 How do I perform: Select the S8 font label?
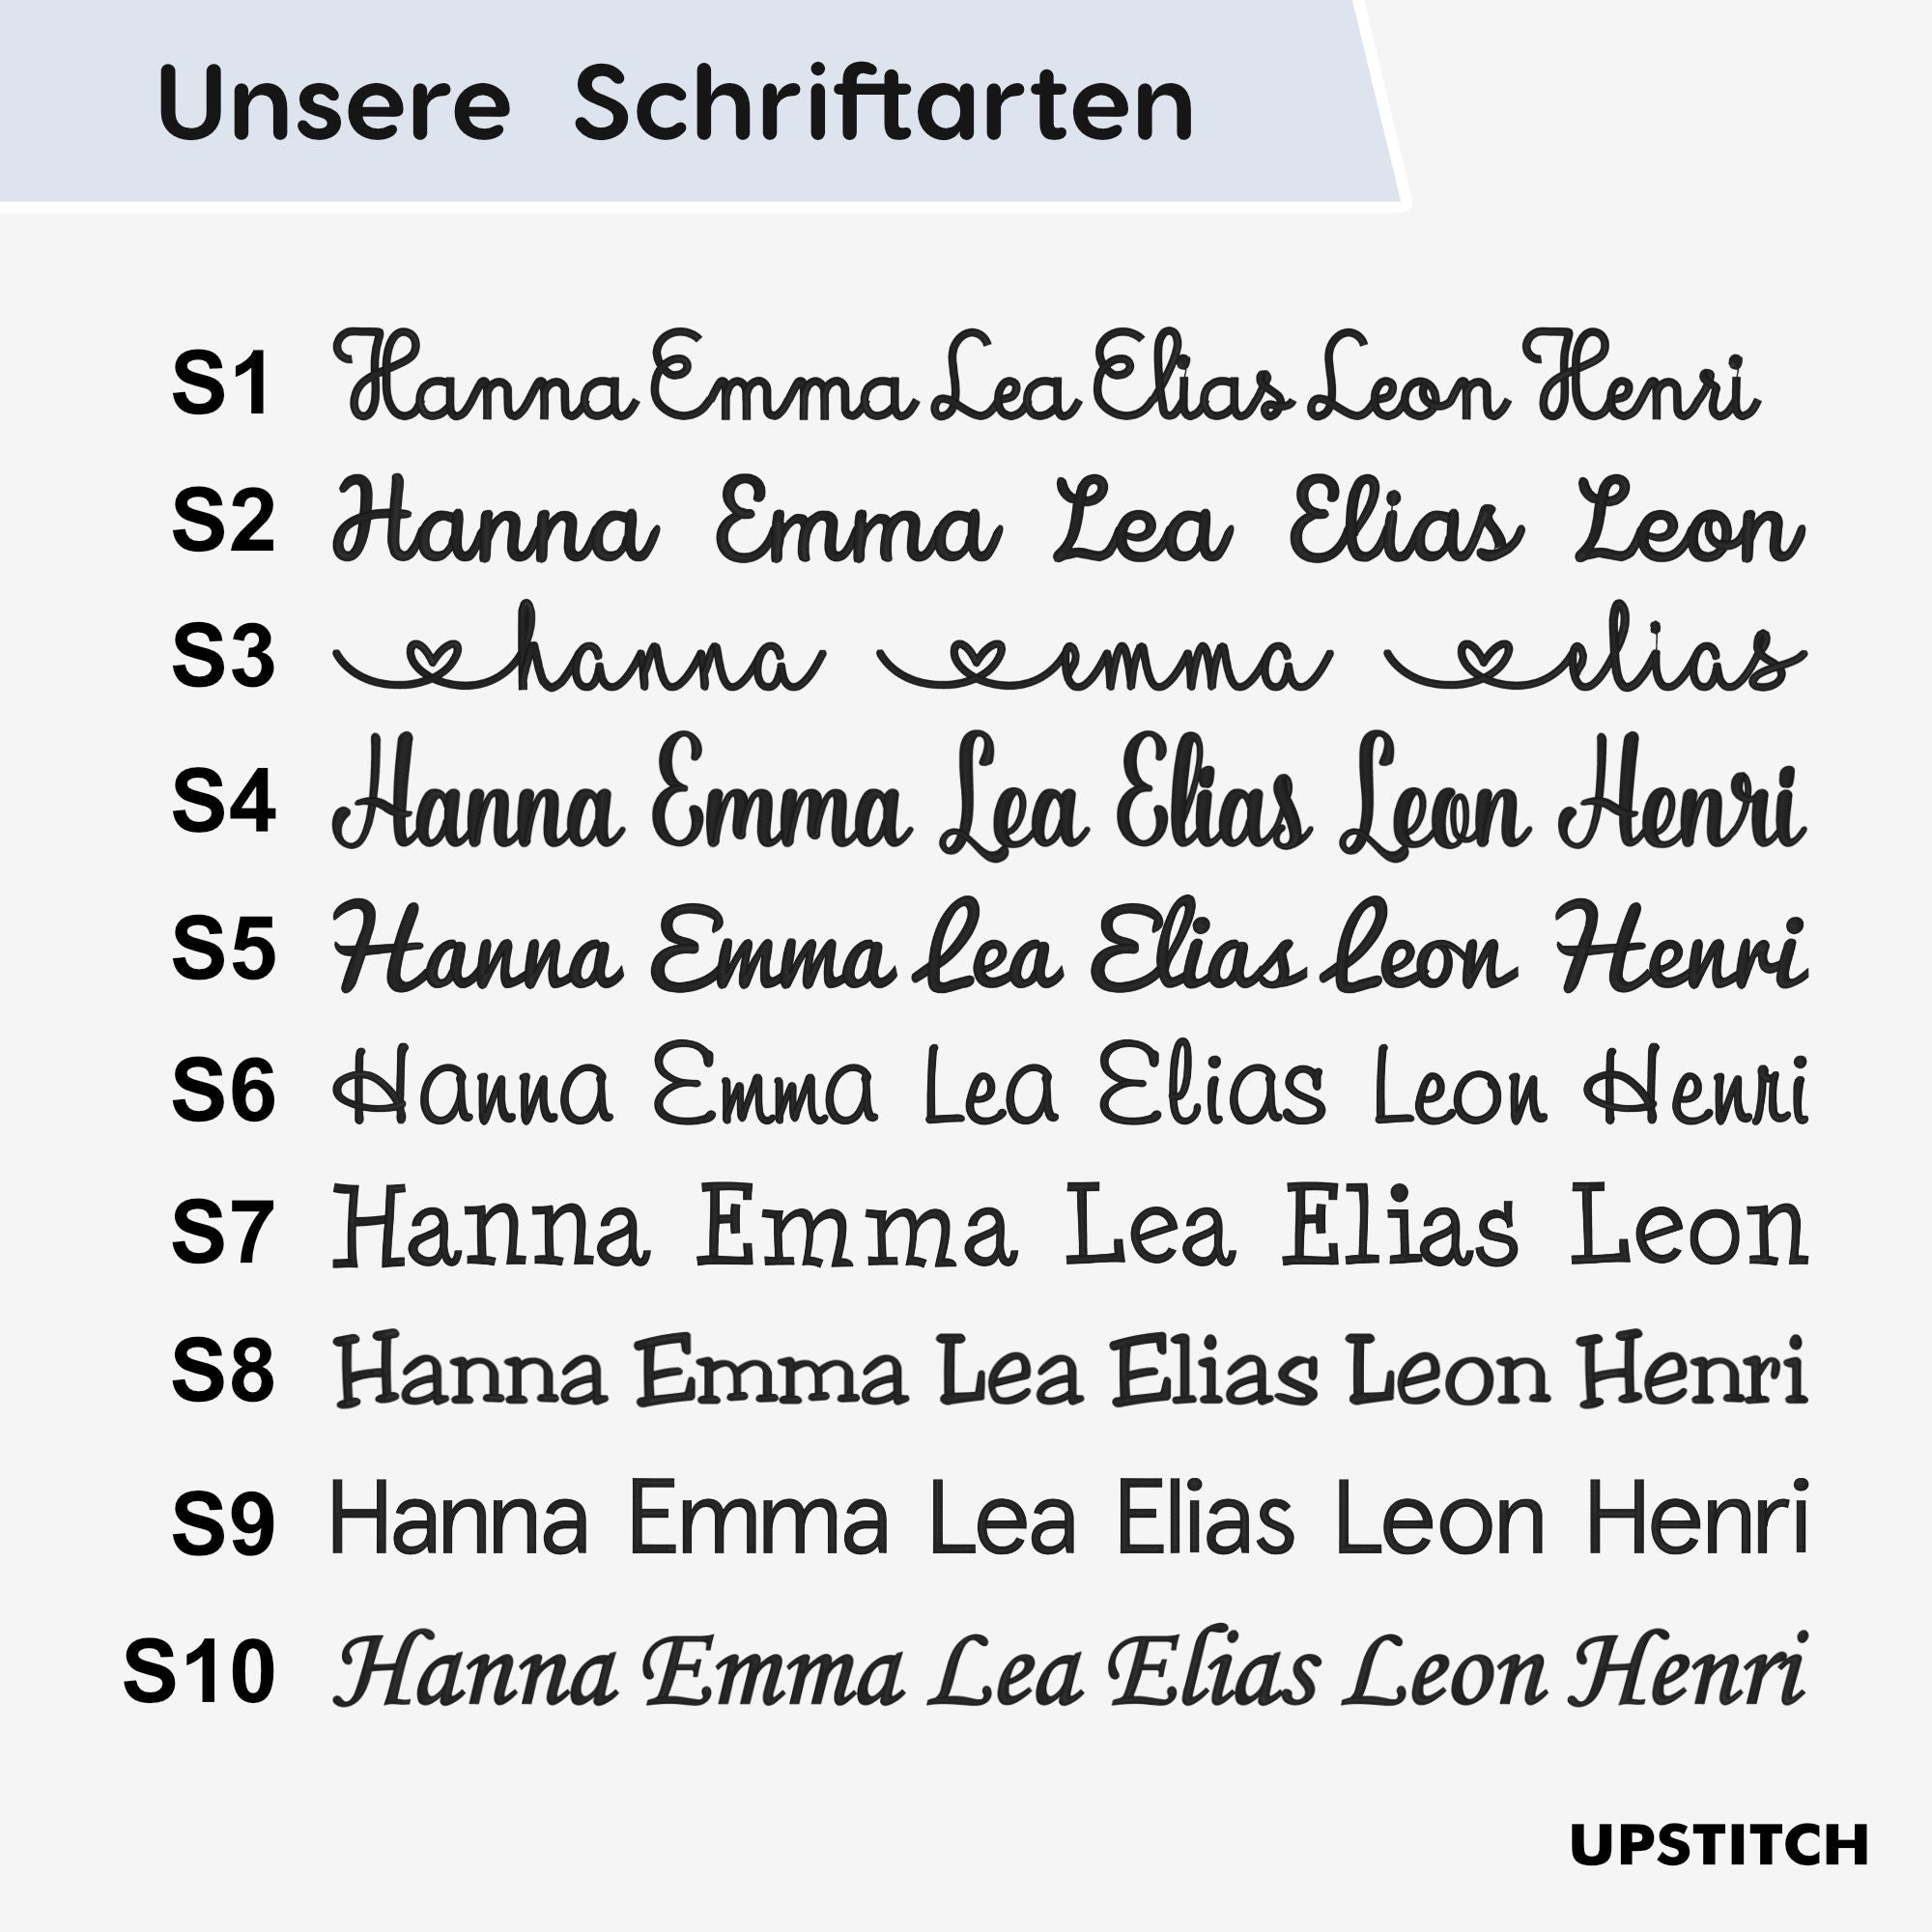223,1371
